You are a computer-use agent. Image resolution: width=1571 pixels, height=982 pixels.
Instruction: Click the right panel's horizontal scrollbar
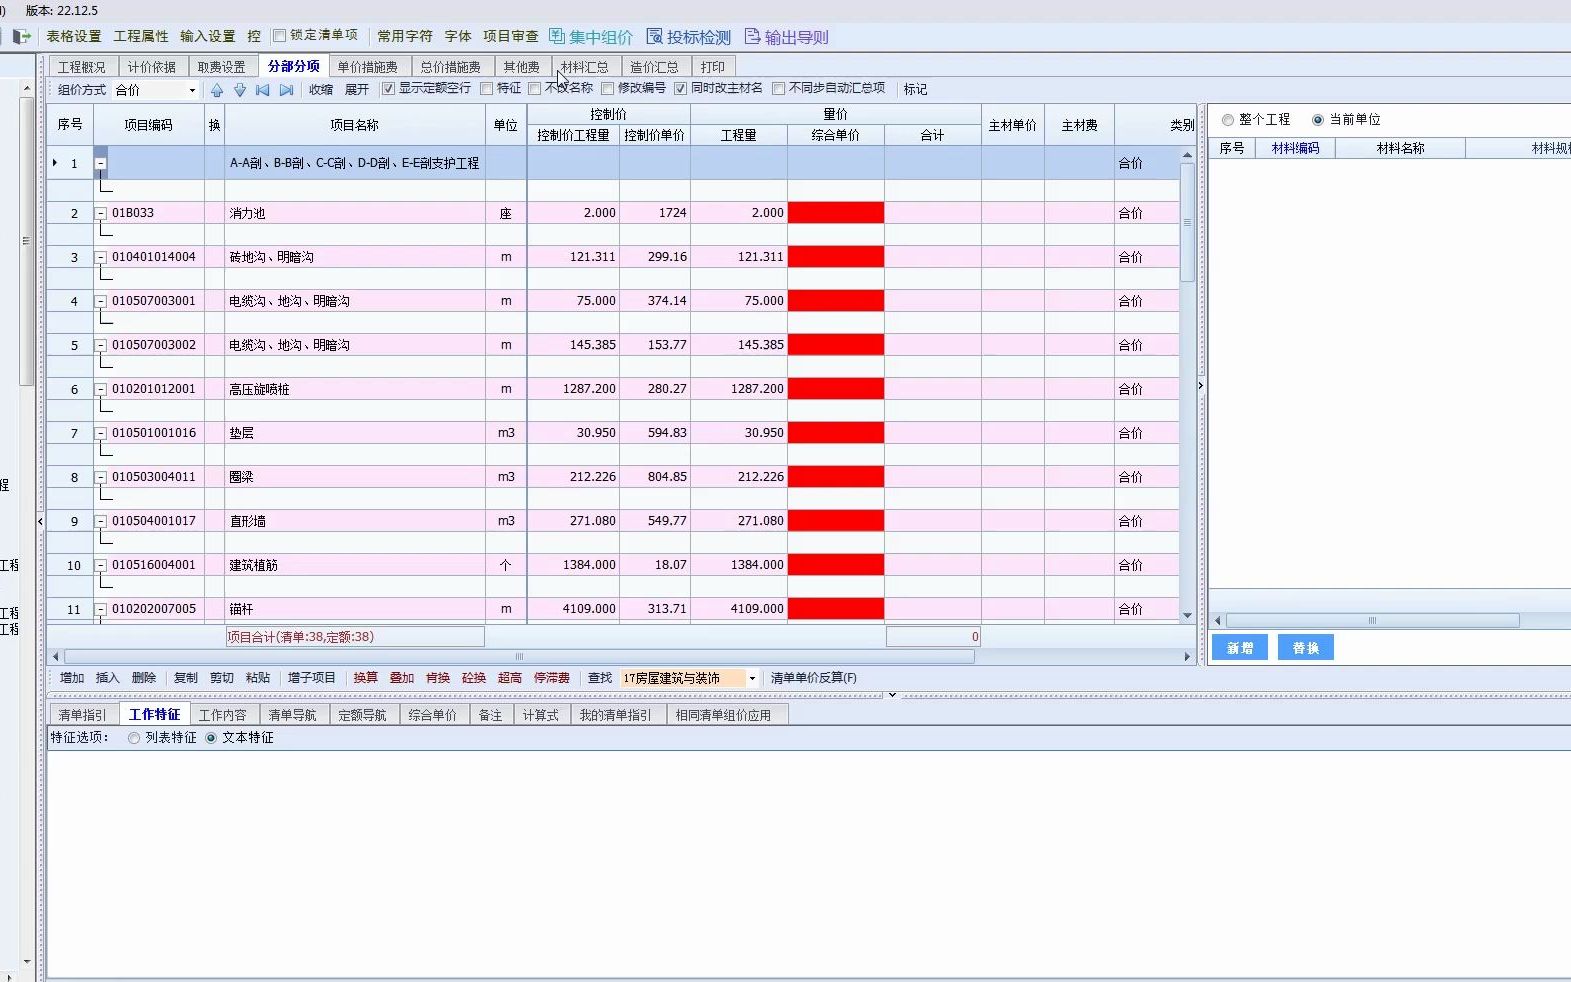(1373, 621)
